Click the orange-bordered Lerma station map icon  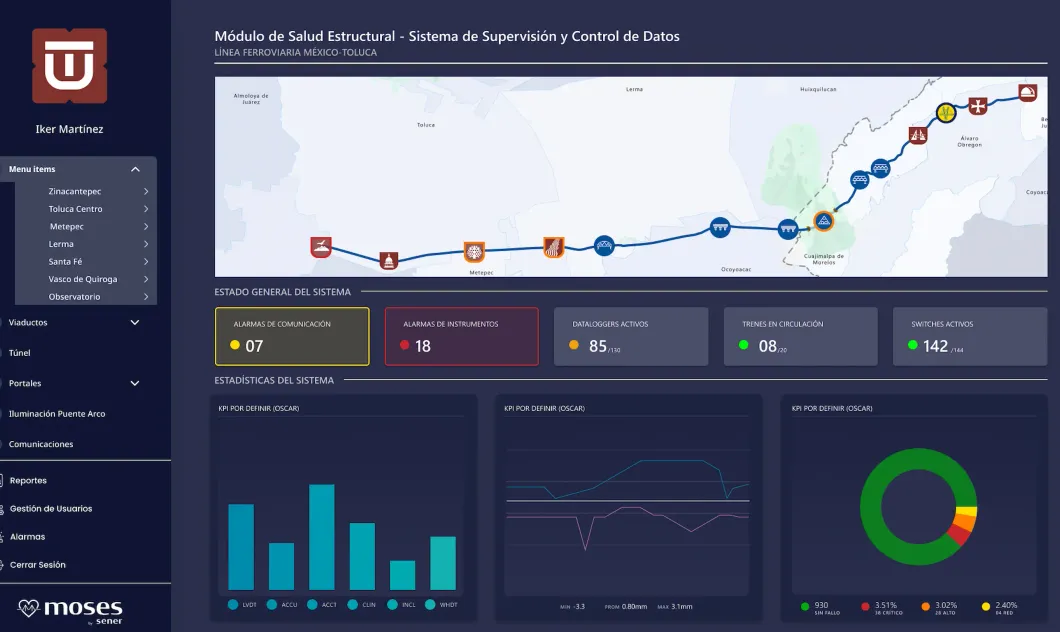pos(553,247)
